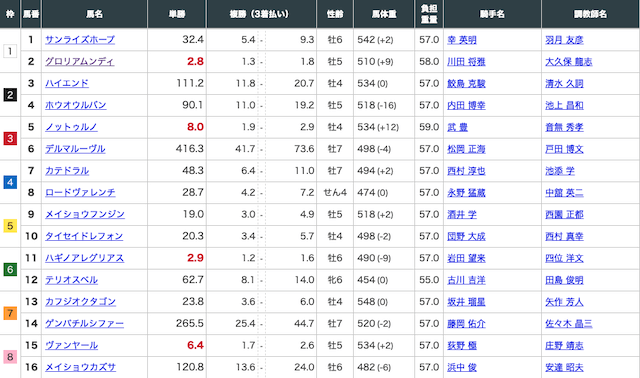Open trainer link 羽月 友彦
The width and height of the screenshot is (640, 378).
pos(564,40)
